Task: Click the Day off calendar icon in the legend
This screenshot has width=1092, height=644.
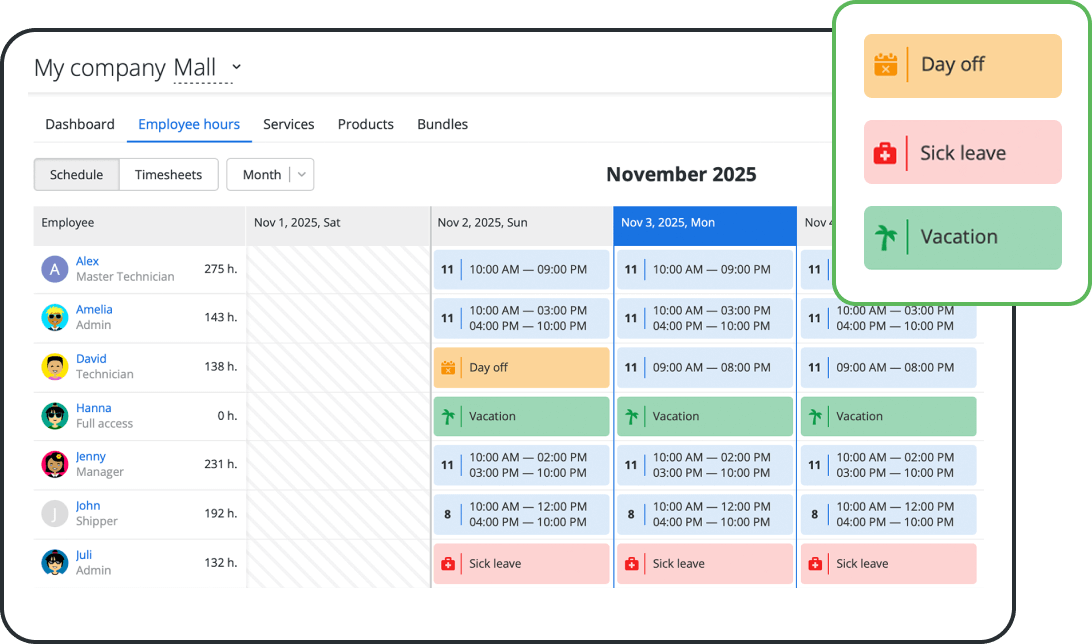Action: click(x=886, y=64)
